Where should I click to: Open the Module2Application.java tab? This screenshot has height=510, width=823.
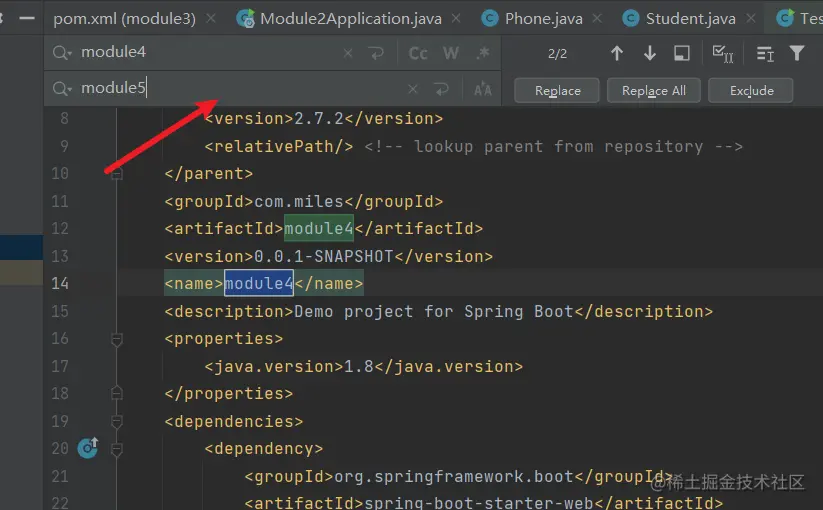351,18
